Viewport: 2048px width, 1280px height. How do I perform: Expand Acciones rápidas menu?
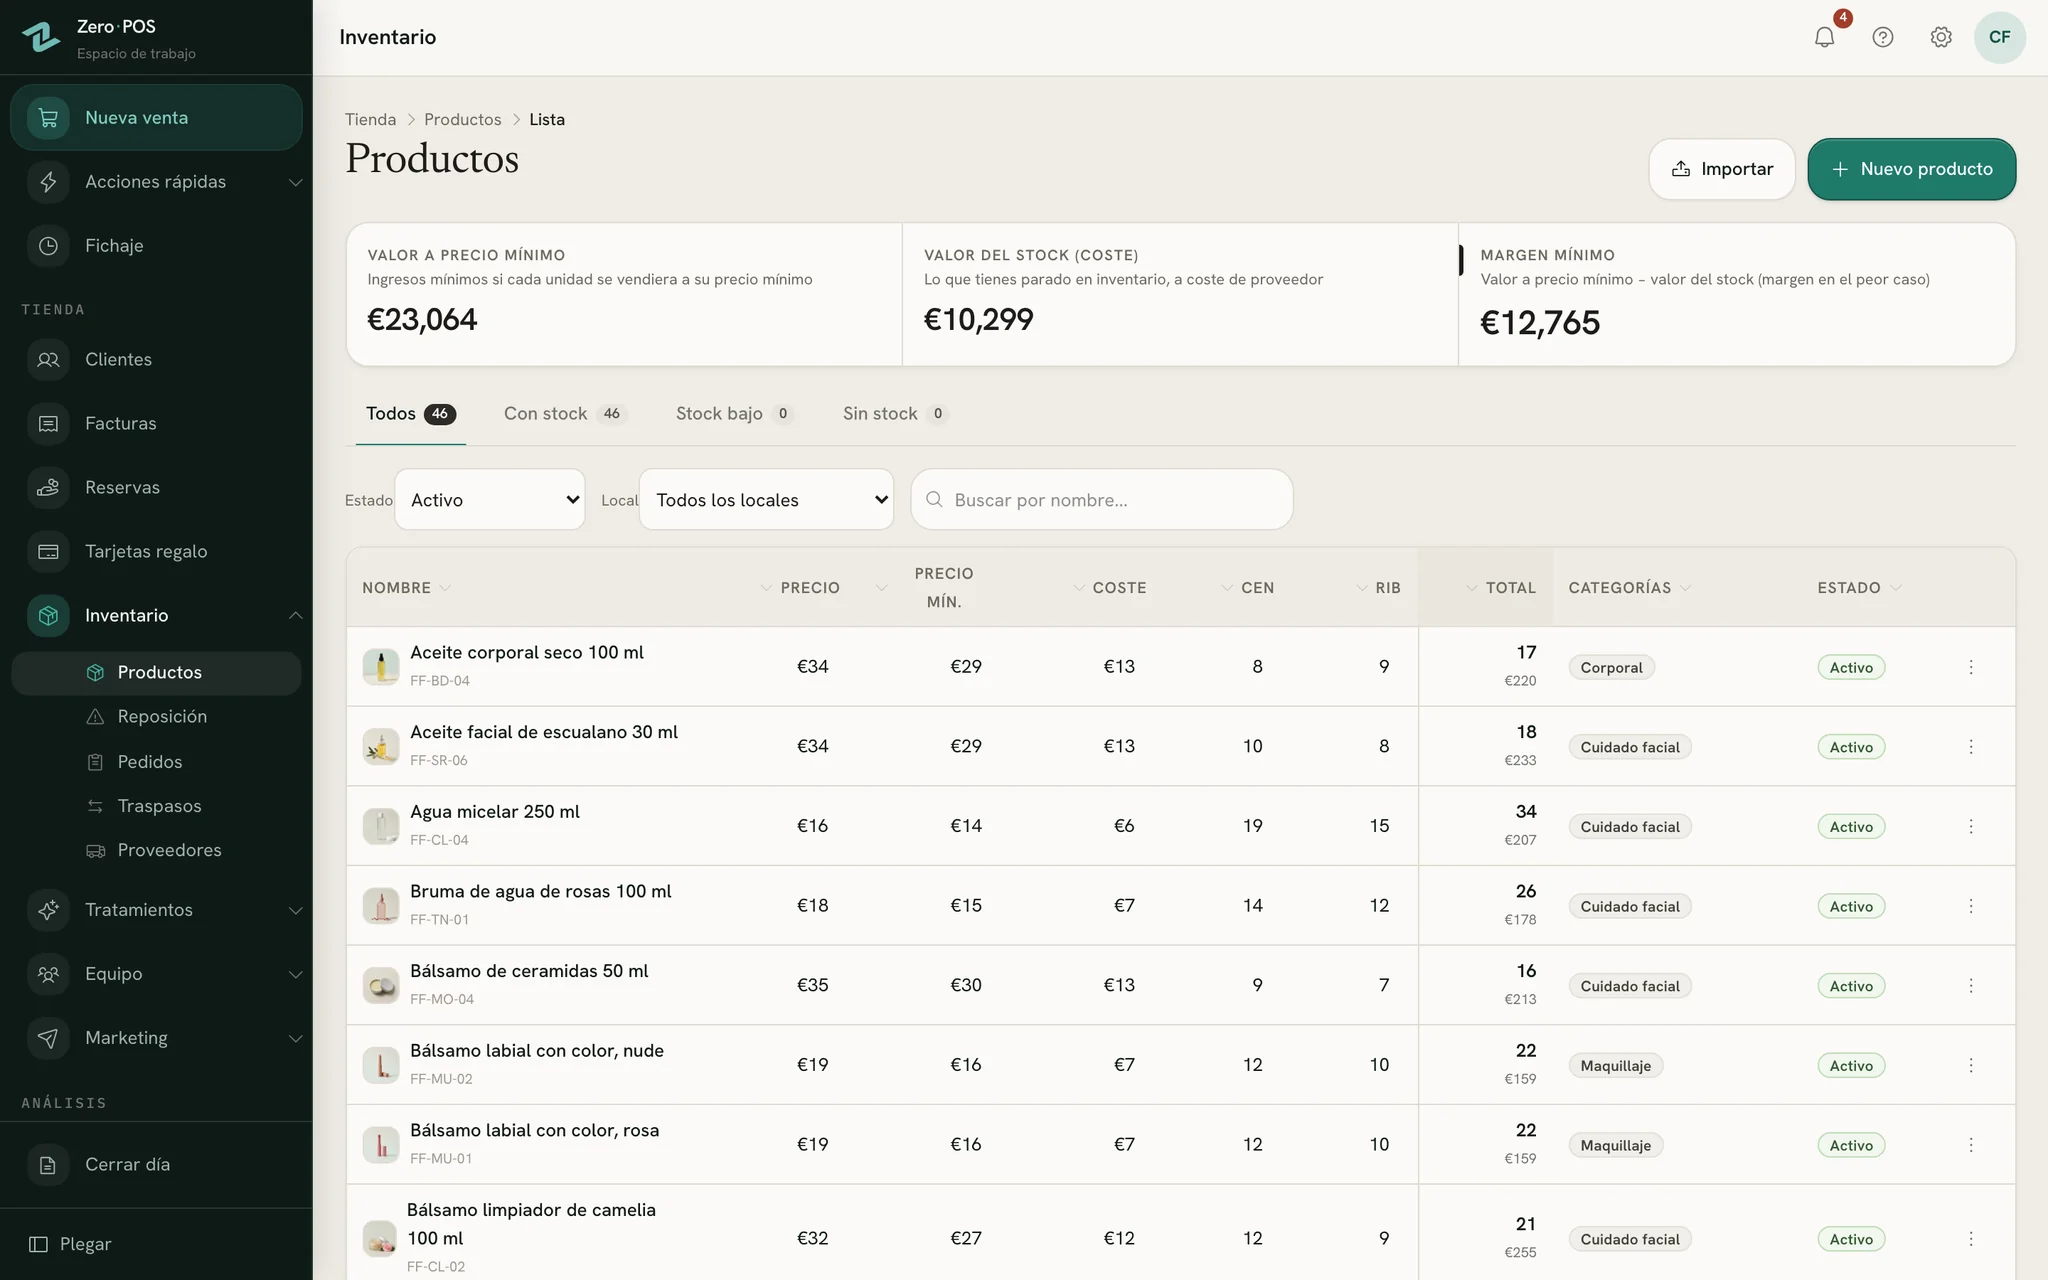[x=156, y=182]
